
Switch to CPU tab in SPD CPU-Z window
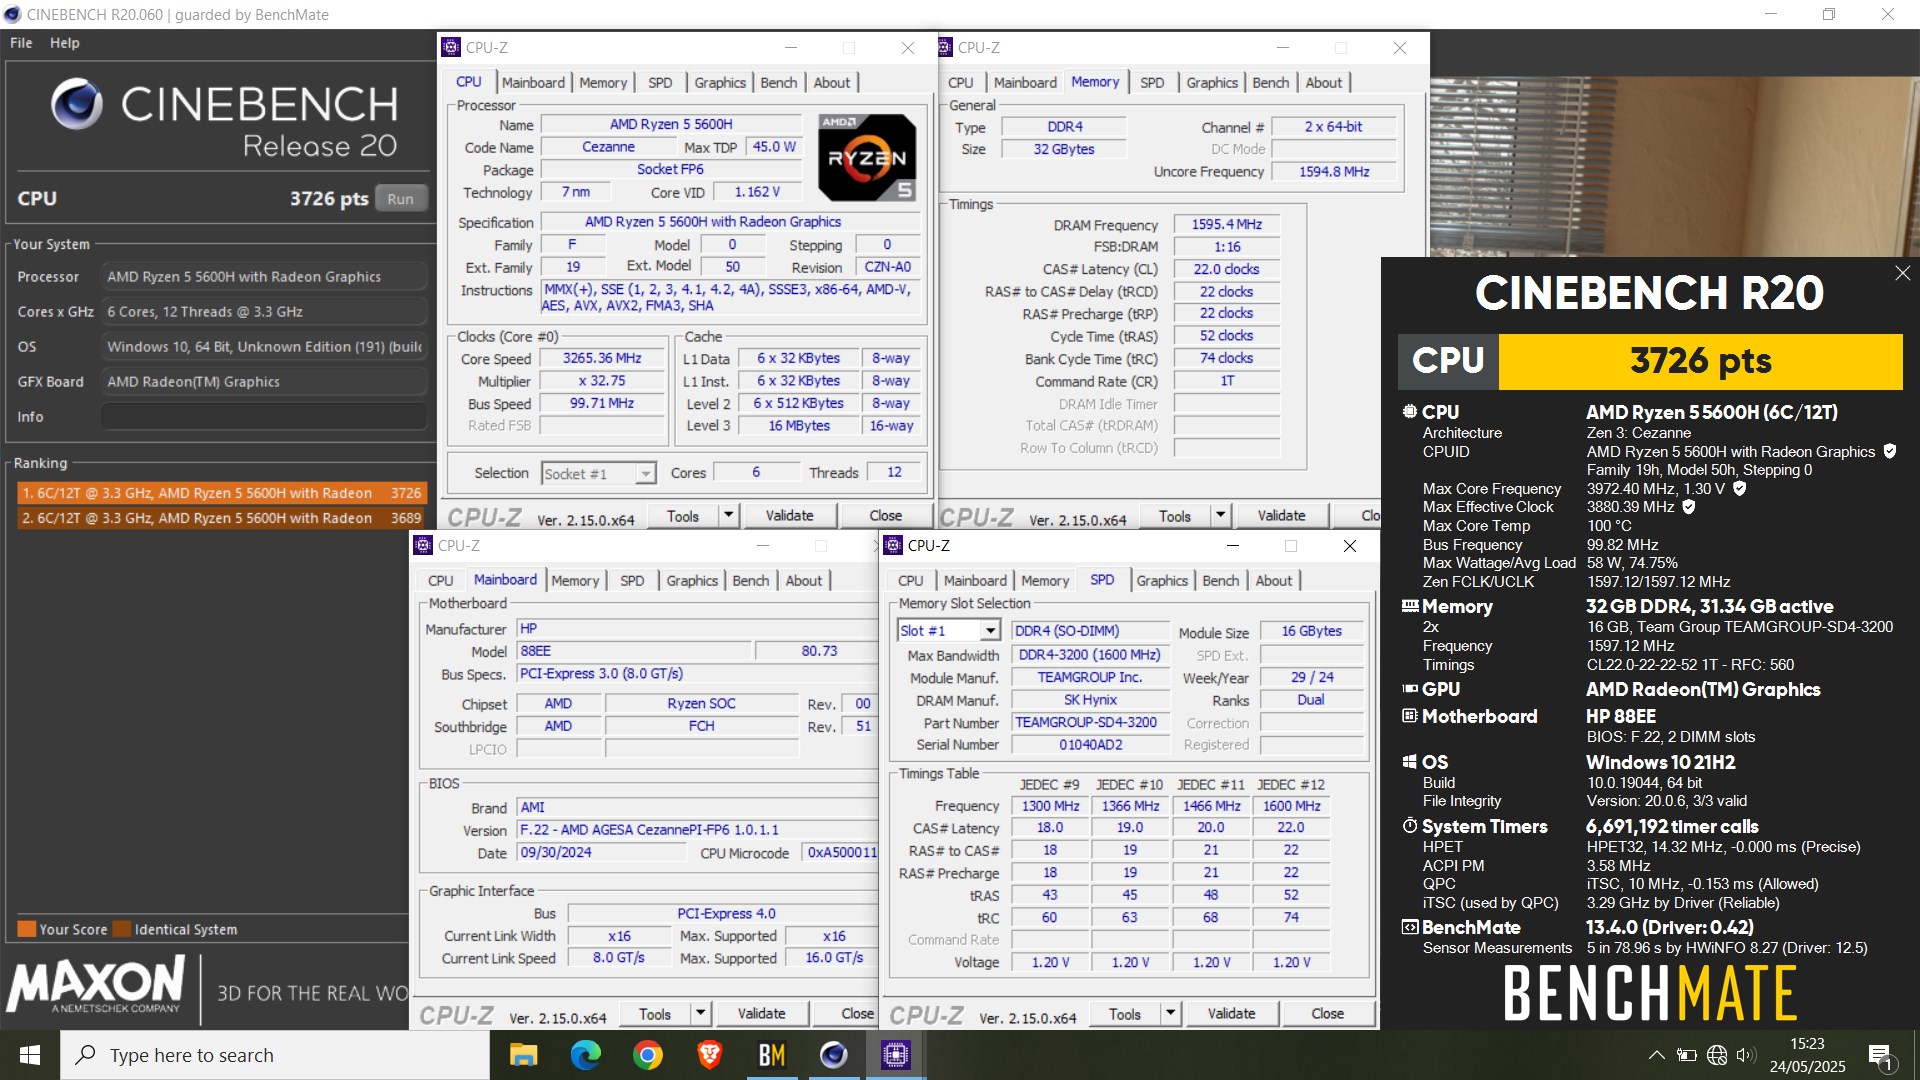coord(911,581)
